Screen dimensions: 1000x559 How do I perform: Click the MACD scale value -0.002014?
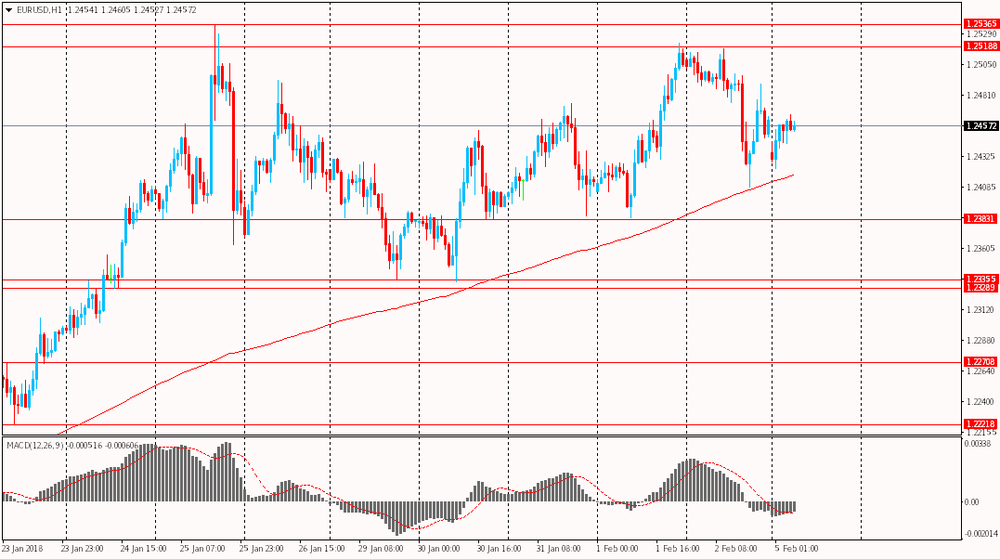click(x=980, y=534)
